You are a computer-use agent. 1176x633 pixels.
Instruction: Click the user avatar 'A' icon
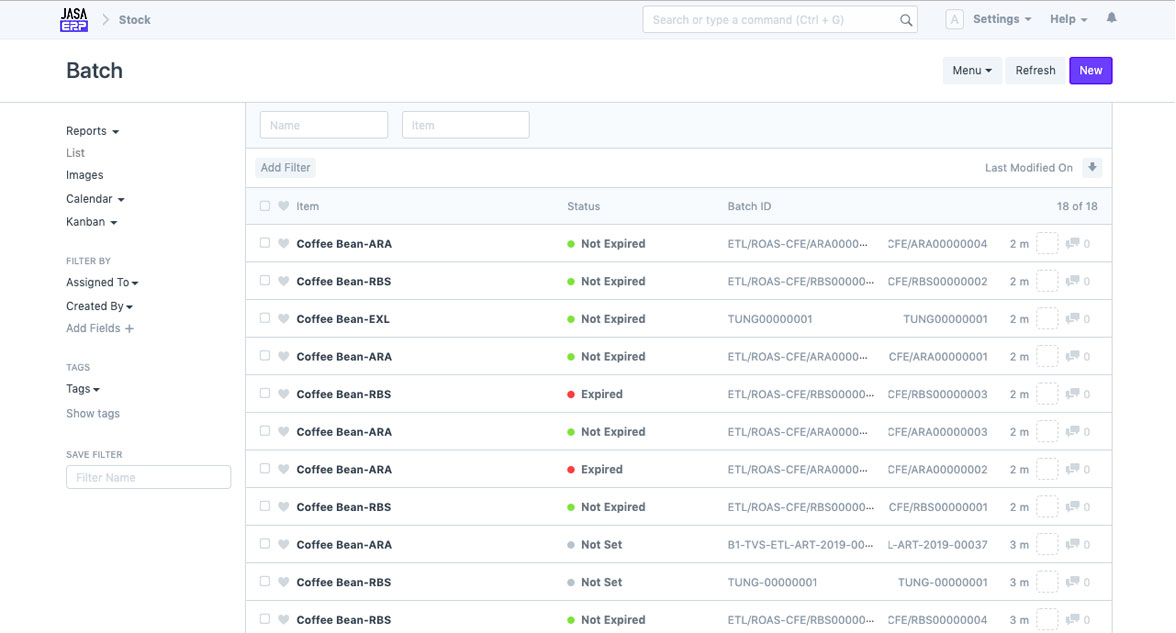954,20
